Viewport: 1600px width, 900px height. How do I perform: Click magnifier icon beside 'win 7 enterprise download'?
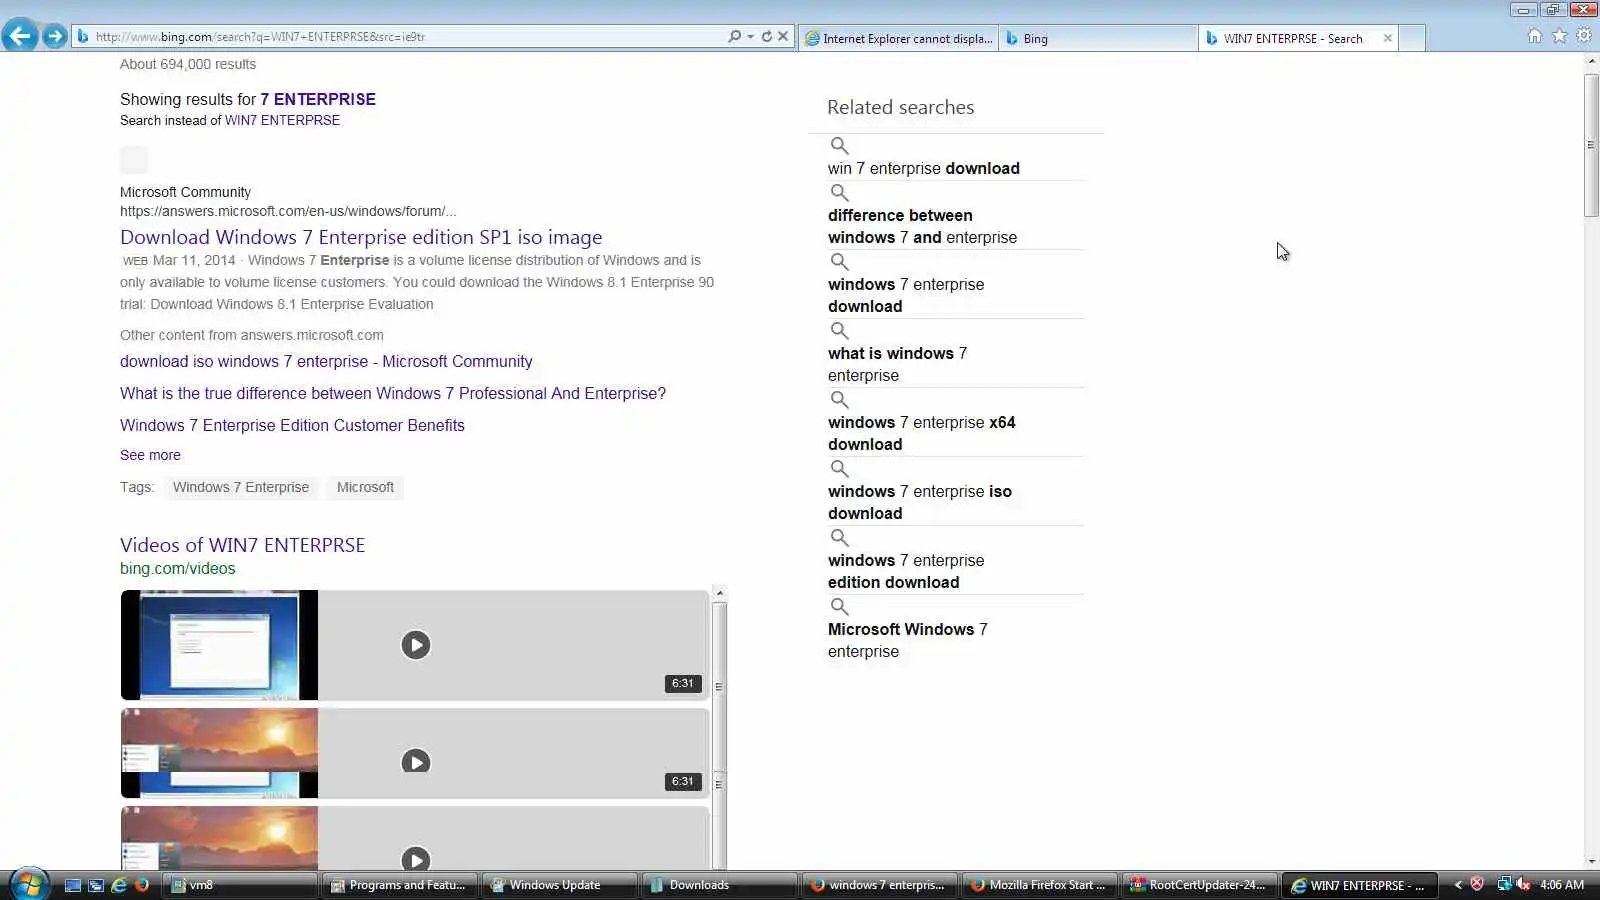click(839, 146)
